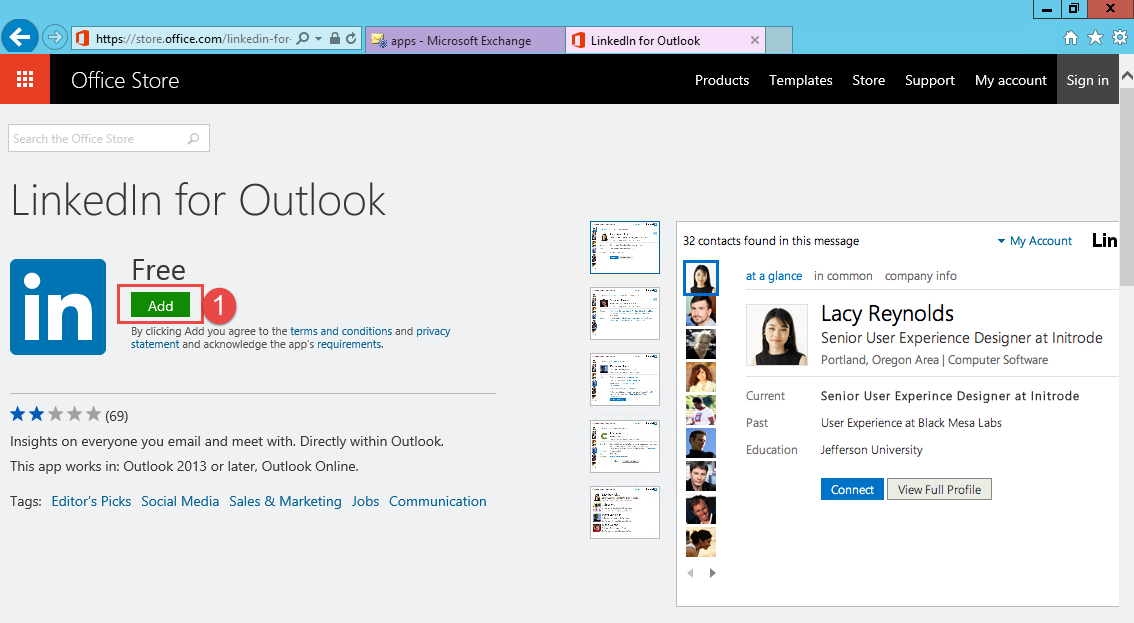
Task: Click the padlock security icon
Action: [335, 38]
